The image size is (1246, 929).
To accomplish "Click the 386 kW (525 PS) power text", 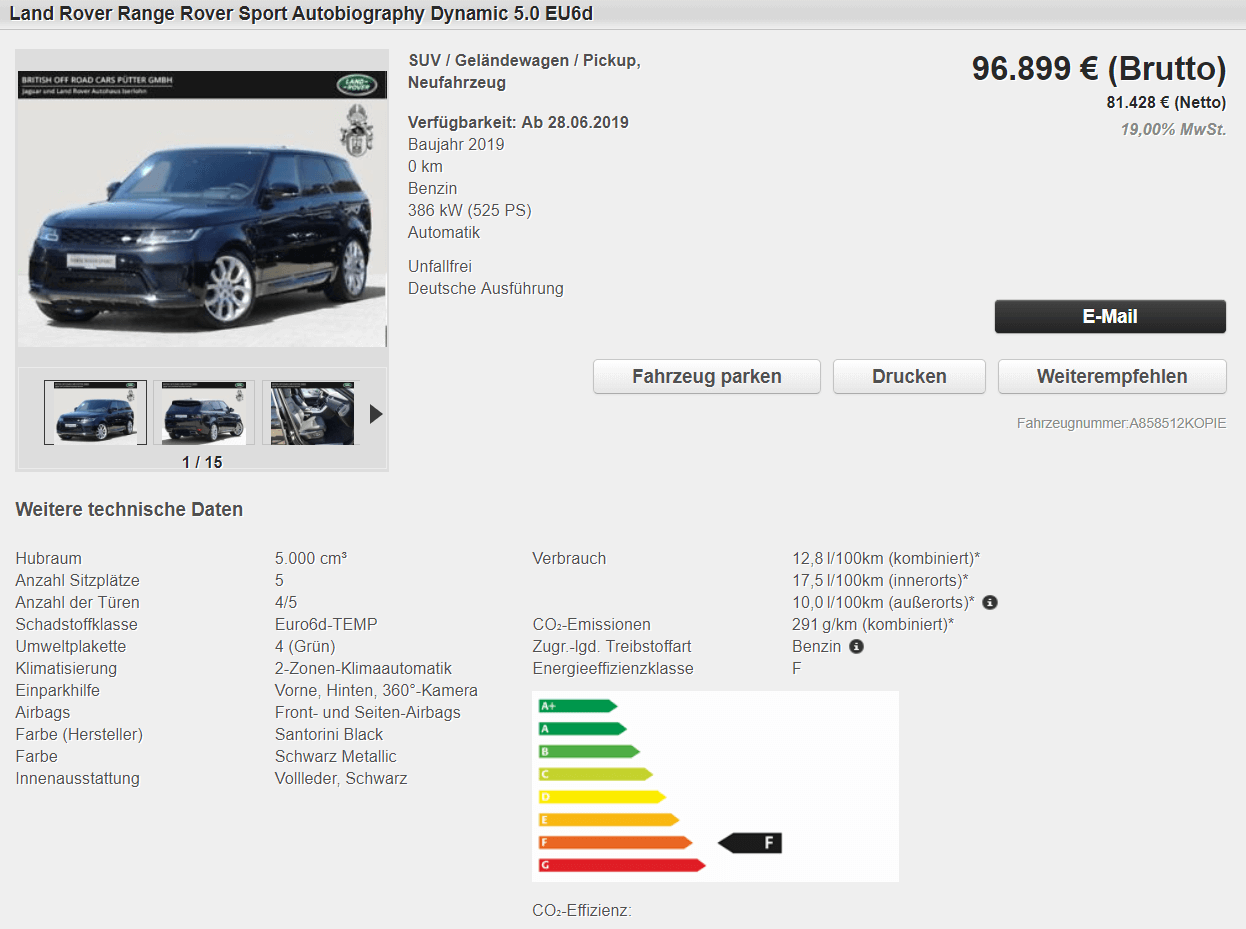I will 470,211.
